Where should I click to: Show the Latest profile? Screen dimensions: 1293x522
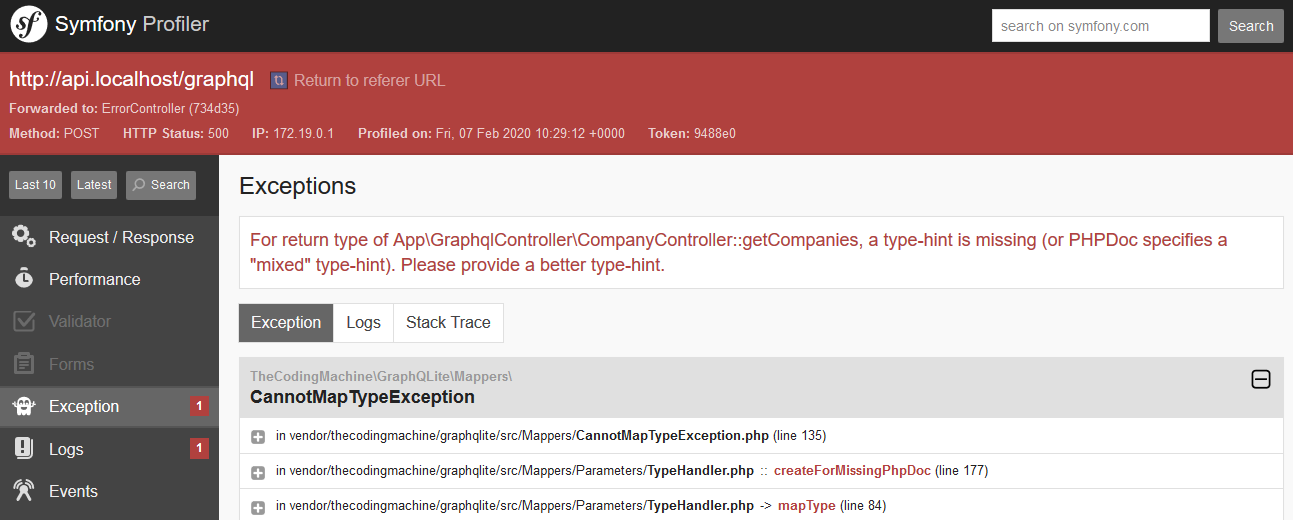pos(94,185)
